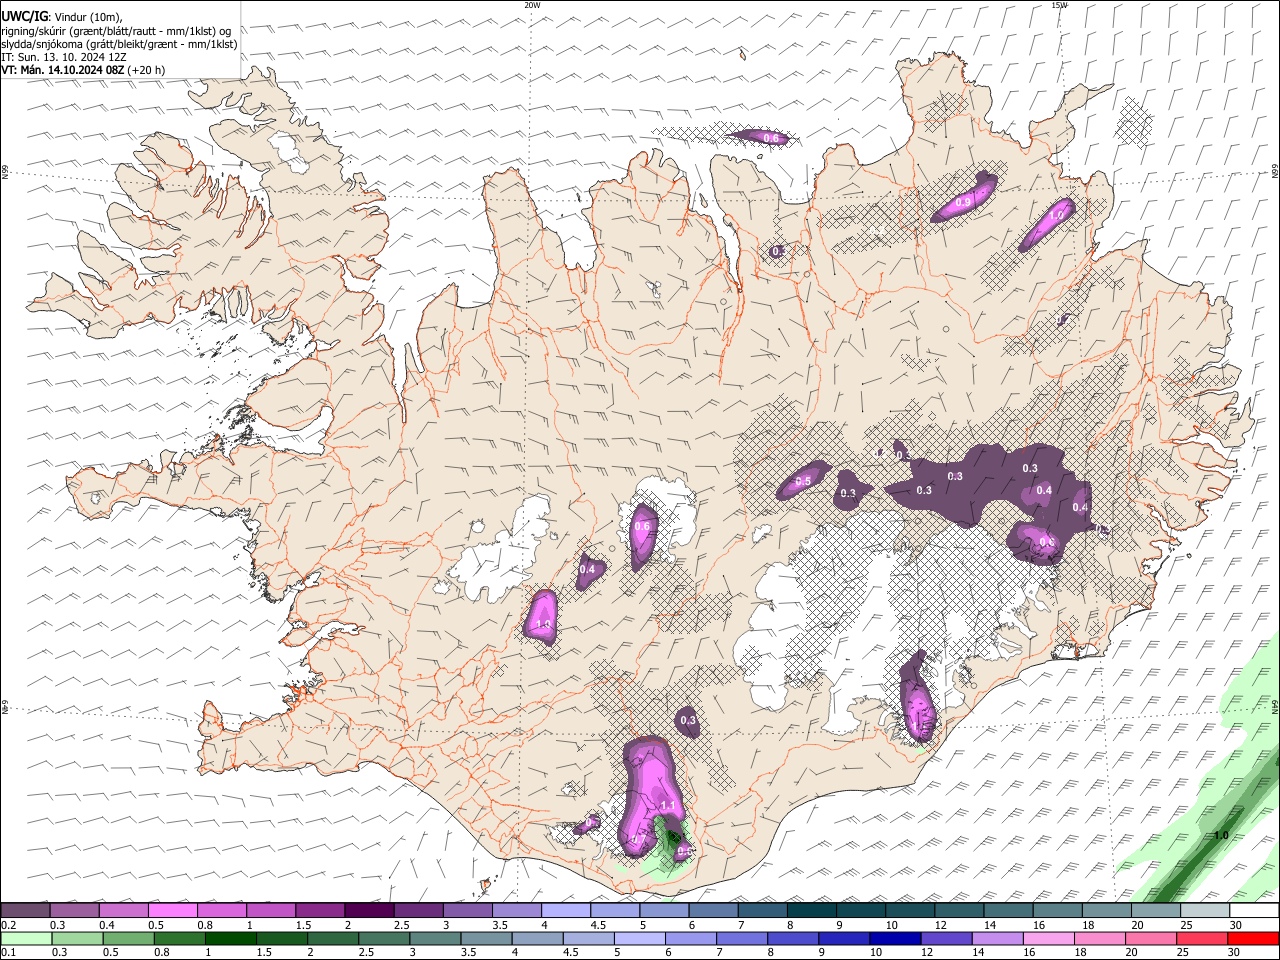Pick the light pink swatch above lower-scale 16
Viewport: 1280px width, 960px height.
(1049, 938)
